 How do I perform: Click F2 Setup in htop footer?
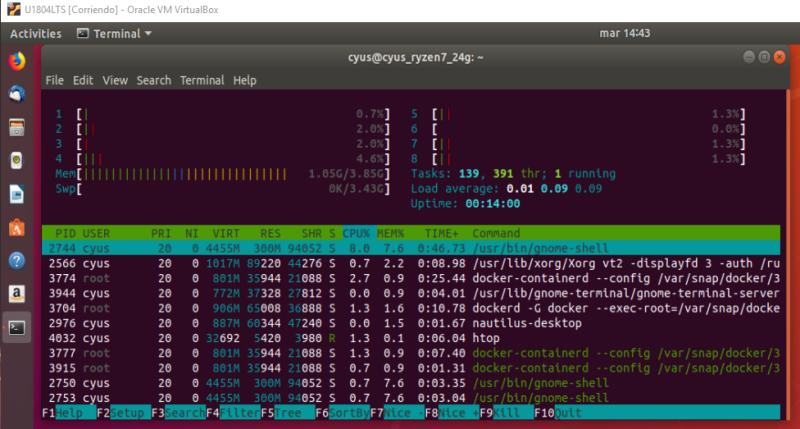(x=123, y=413)
